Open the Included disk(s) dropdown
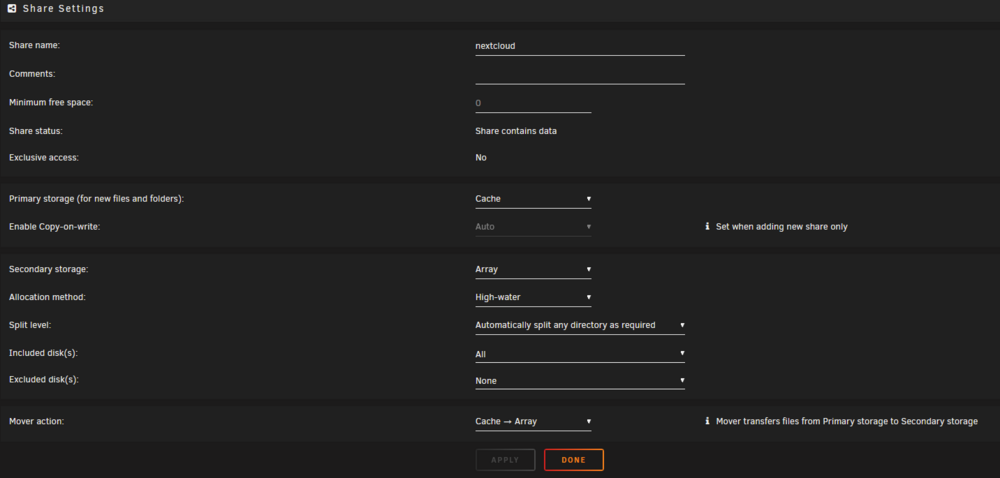The image size is (1000, 478). (x=580, y=354)
